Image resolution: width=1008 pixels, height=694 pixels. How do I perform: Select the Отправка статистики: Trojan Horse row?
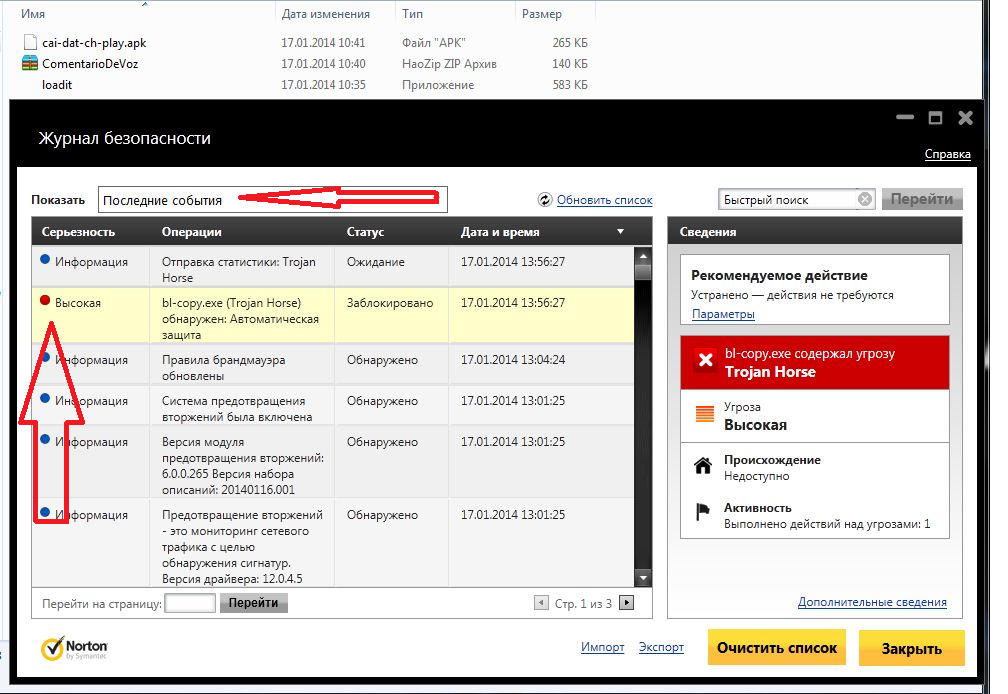[x=332, y=266]
